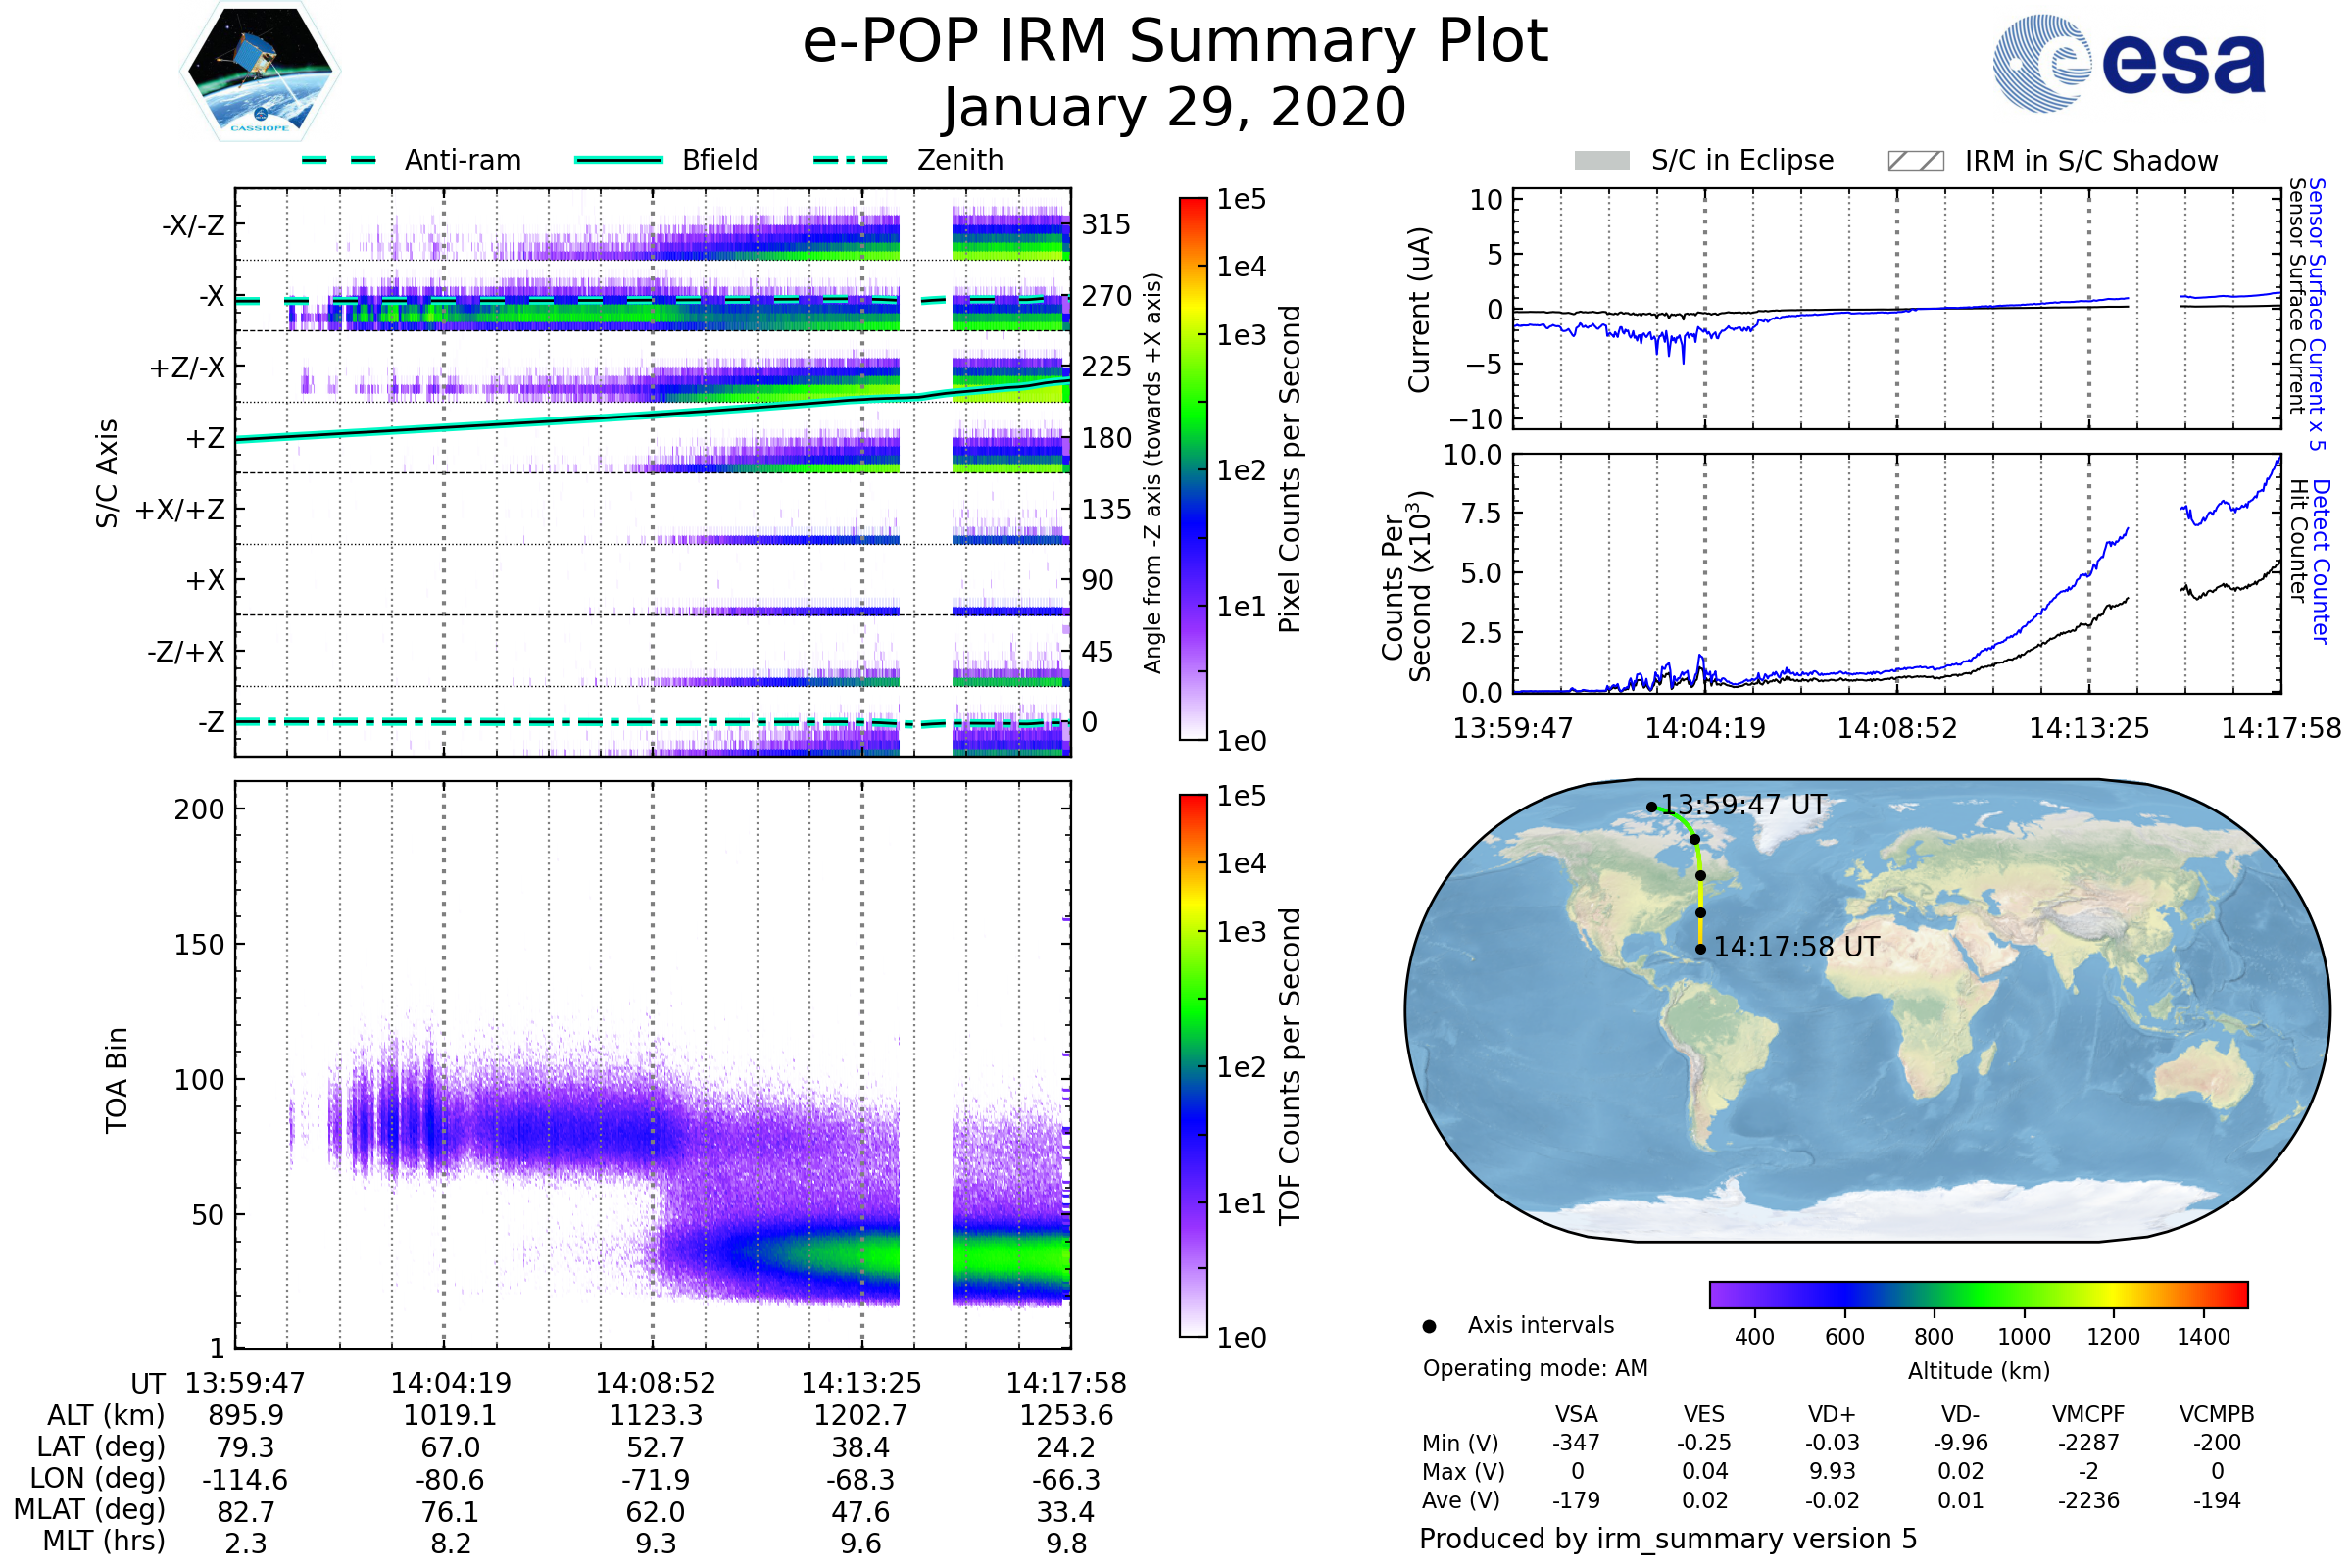Screen dimensions: 2352x1568
Task: Click the VMCPF column header in voltage table
Action: pos(2088,1414)
